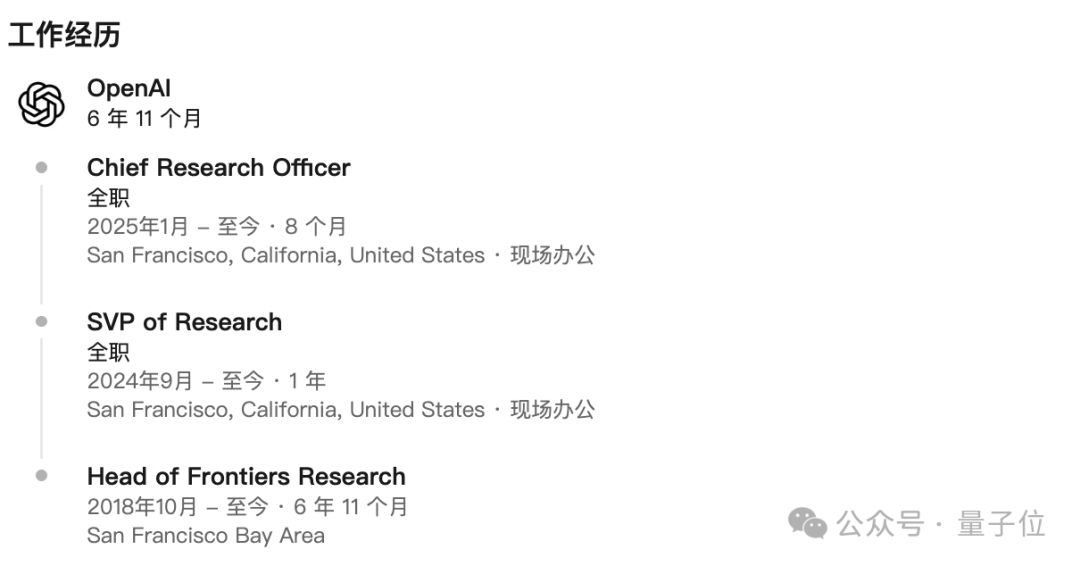The image size is (1080, 566).
Task: Open the SVP of Research position title
Action: 185,322
